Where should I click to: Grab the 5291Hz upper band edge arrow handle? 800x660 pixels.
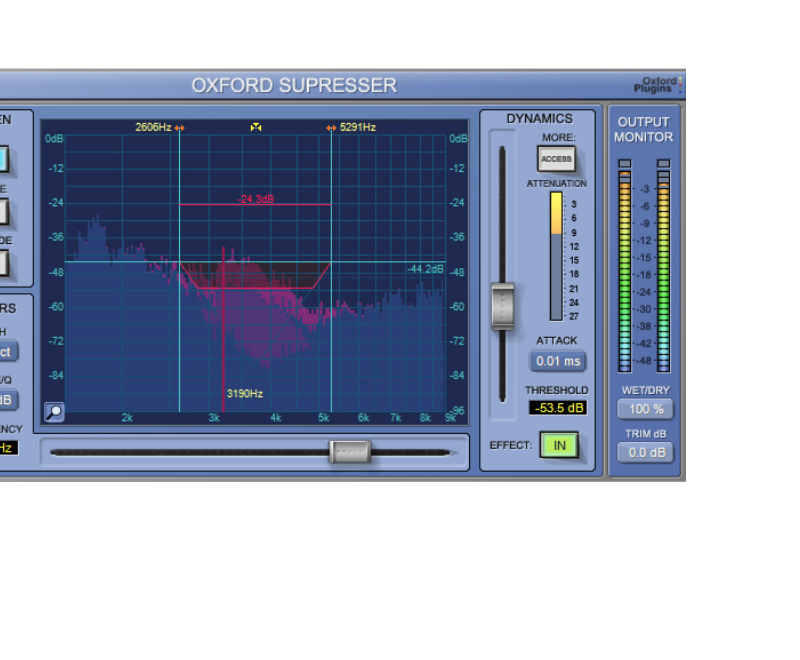tap(331, 128)
